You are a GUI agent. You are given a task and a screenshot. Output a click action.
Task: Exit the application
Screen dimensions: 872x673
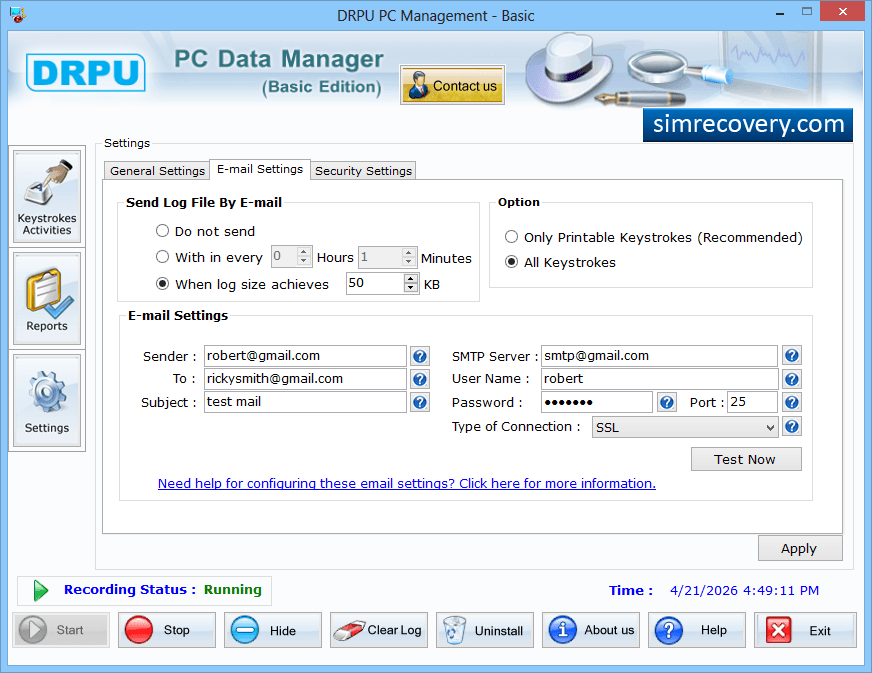(x=805, y=630)
